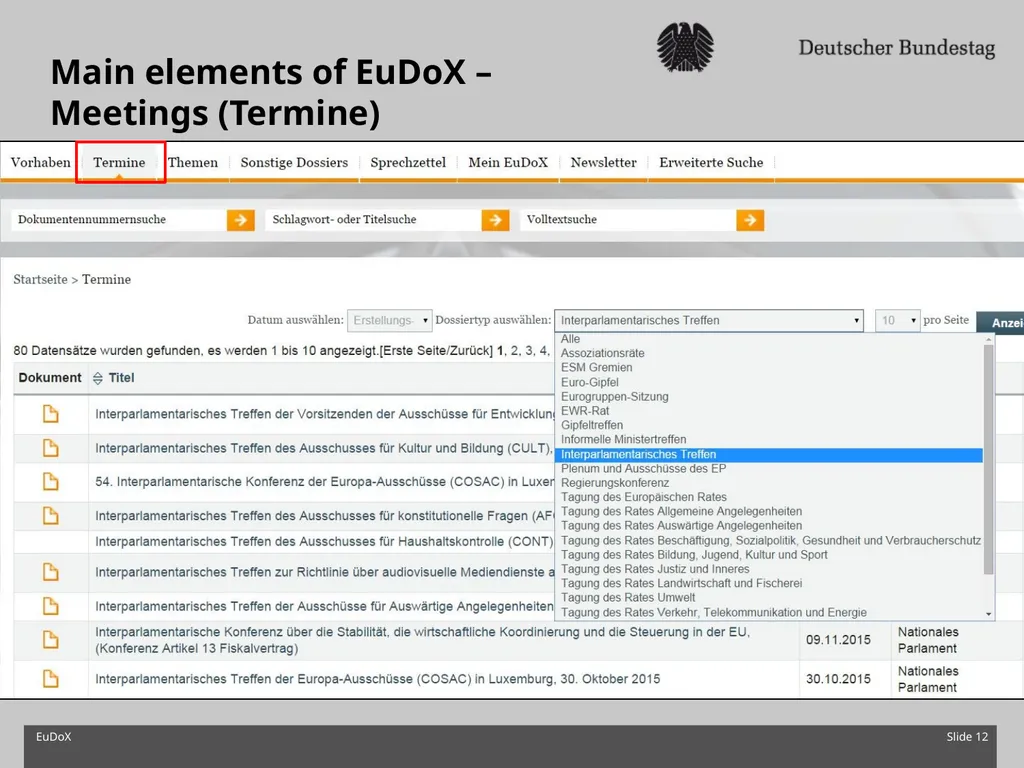Open document icon for audiovisuelle Mediendienste row
The height and width of the screenshot is (768, 1024).
pyautogui.click(x=50, y=571)
